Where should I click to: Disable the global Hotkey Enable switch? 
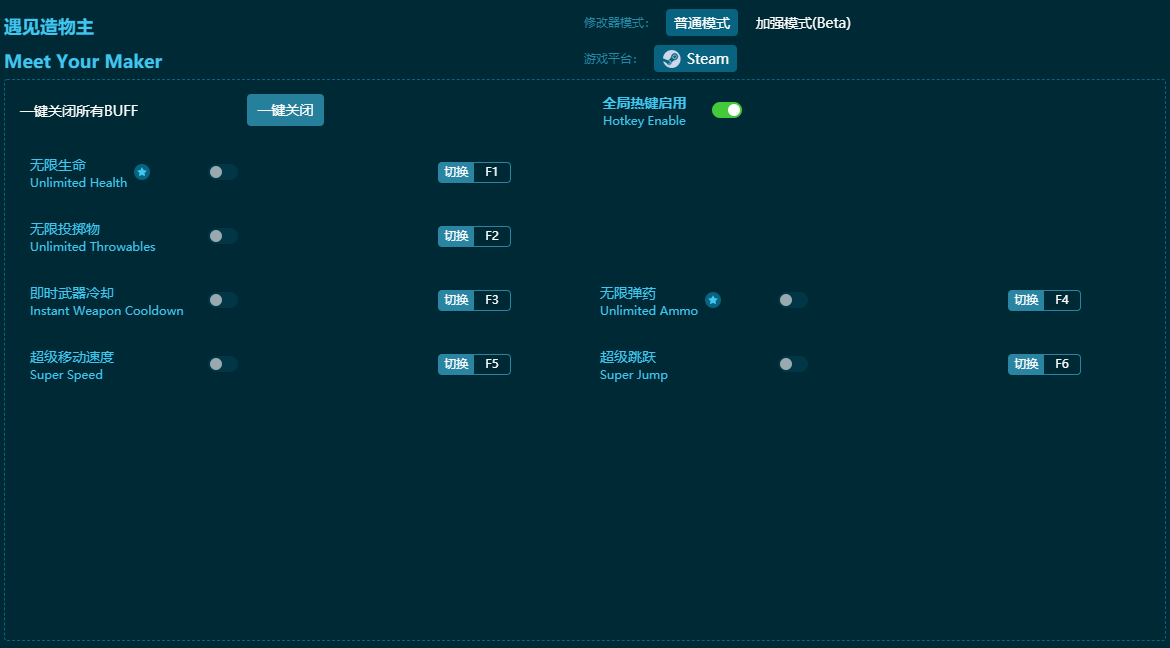726,110
